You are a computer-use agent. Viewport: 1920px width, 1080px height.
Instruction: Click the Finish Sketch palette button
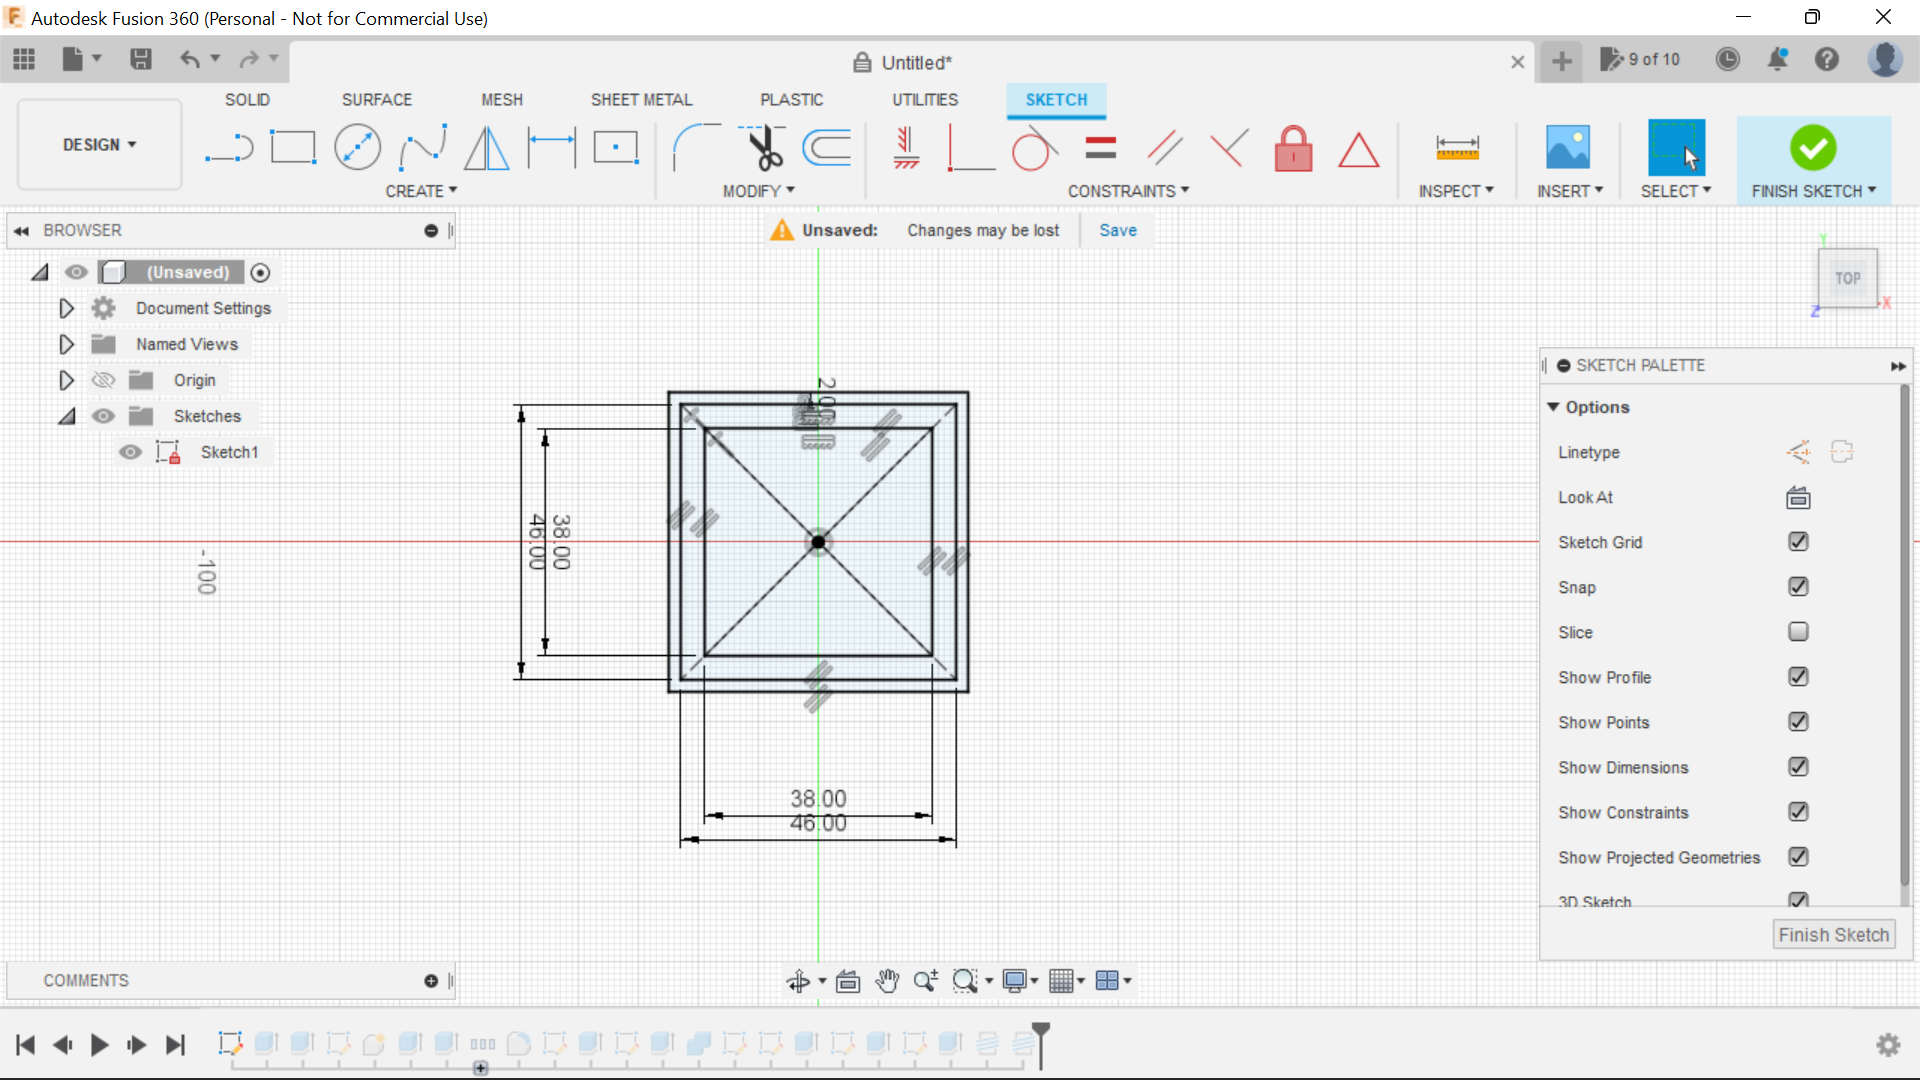coord(1834,935)
